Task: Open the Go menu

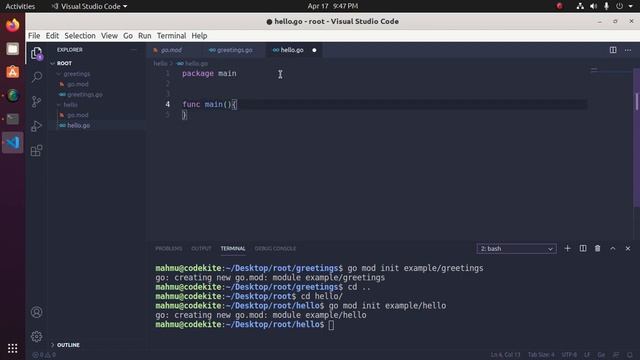Action: 128,36
